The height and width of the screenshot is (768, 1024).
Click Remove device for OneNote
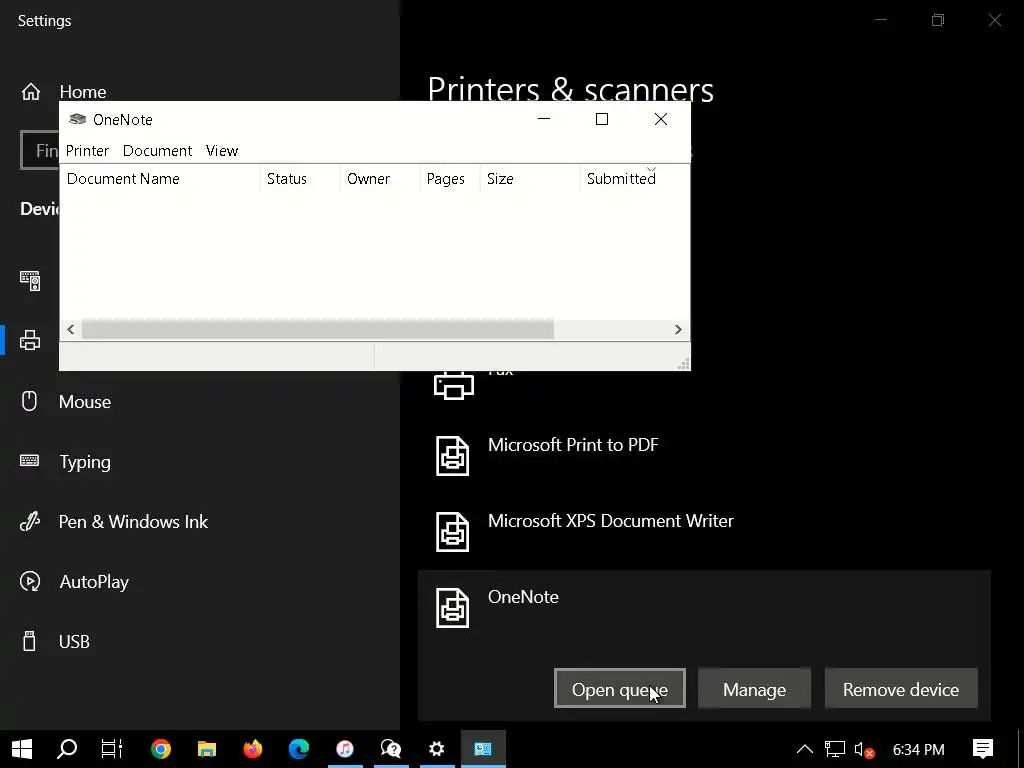pyautogui.click(x=901, y=688)
